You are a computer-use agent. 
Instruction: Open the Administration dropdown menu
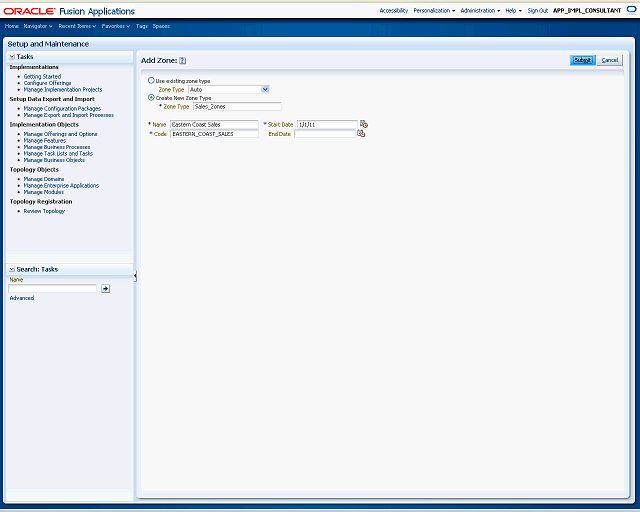[480, 11]
